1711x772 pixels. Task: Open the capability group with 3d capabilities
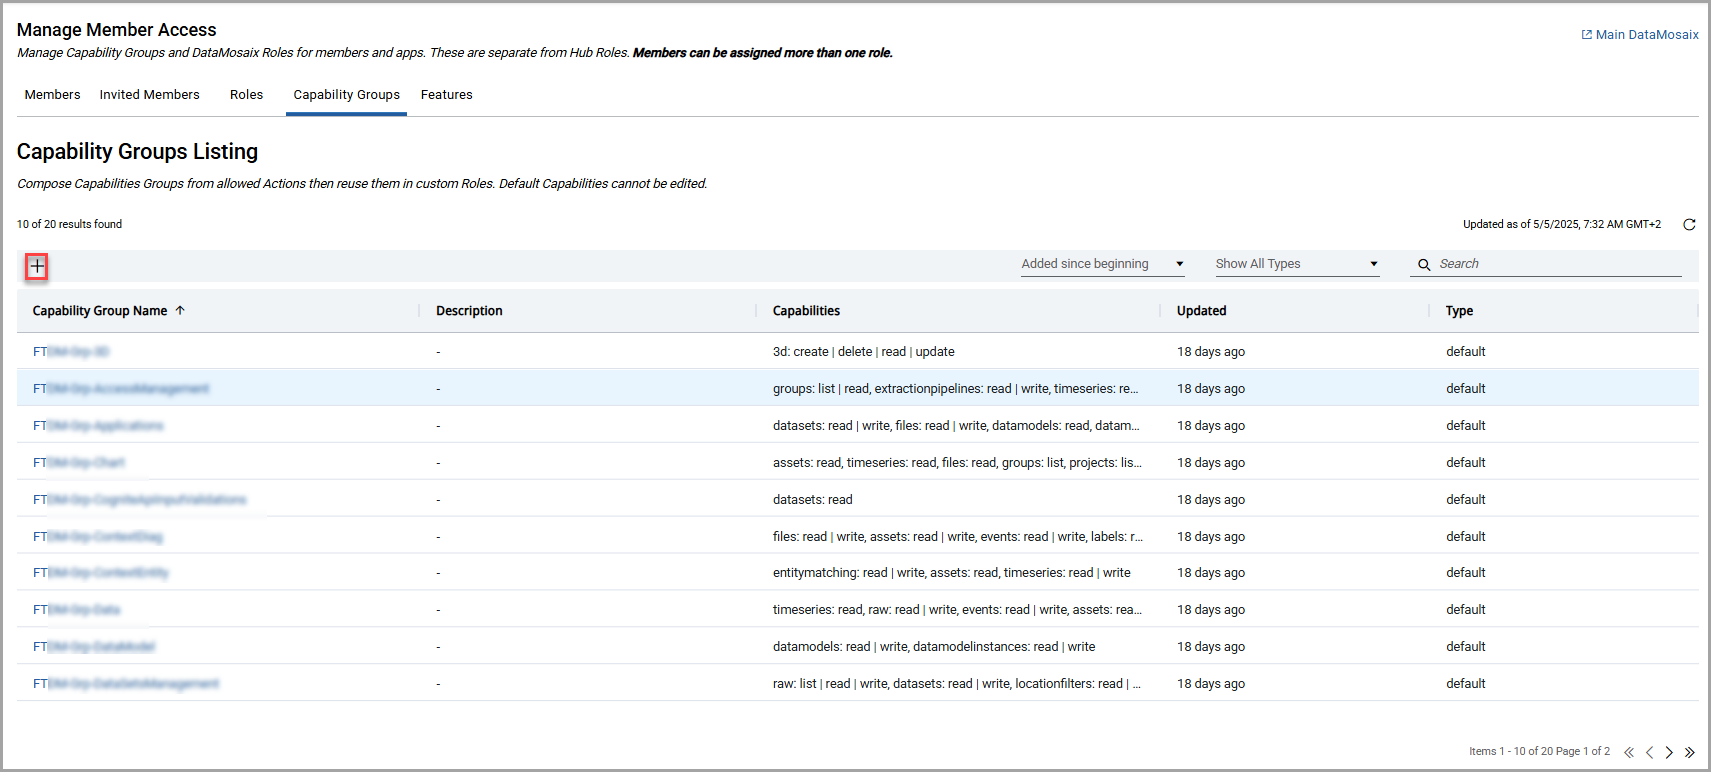pyautogui.click(x=71, y=352)
